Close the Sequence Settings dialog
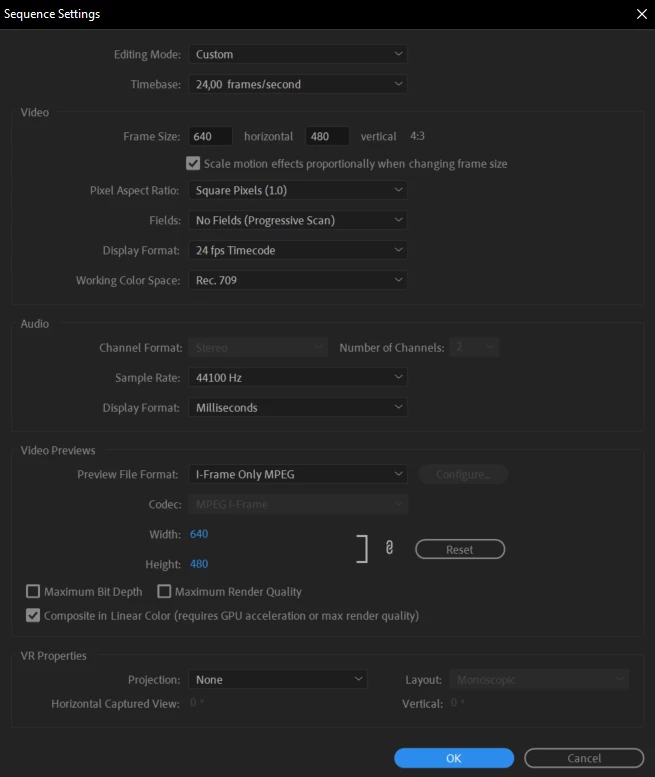 642,14
